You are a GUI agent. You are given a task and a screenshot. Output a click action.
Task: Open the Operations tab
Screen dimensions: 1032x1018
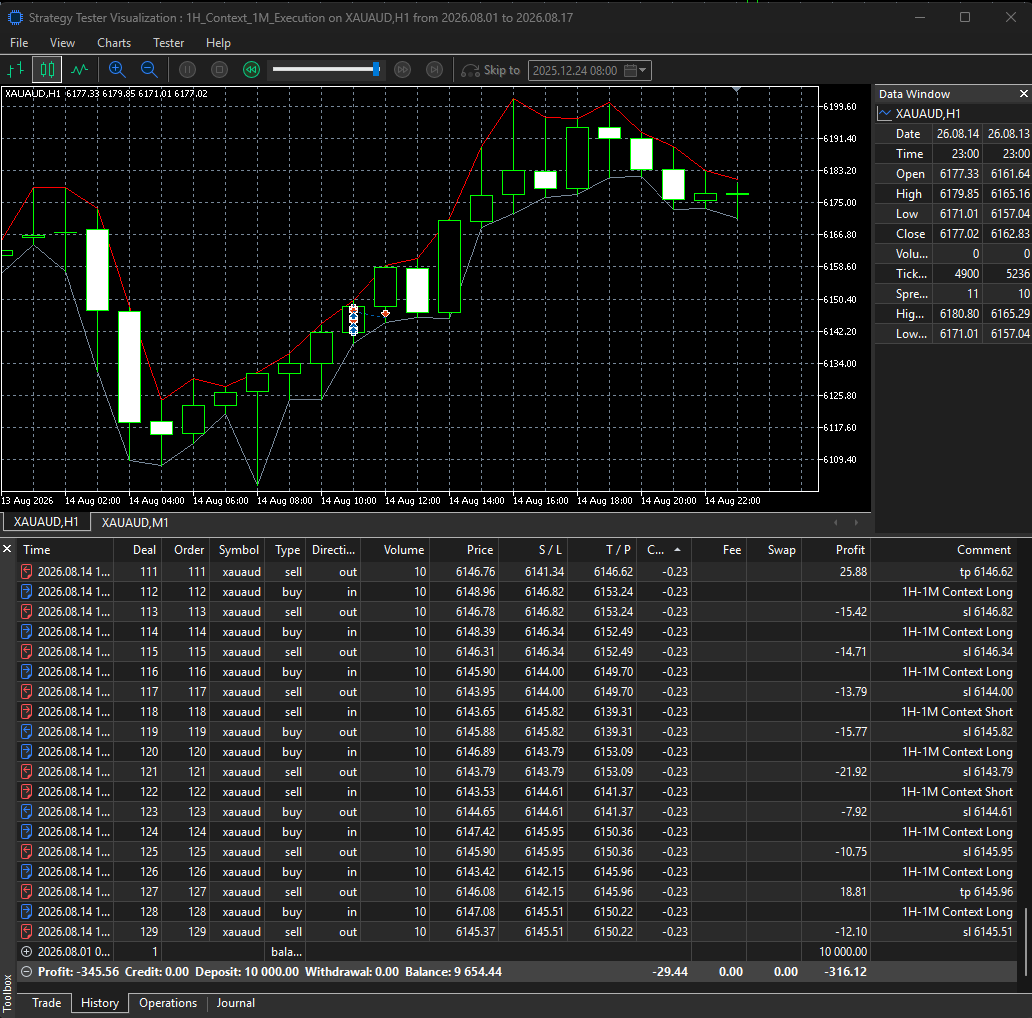pos(168,1003)
